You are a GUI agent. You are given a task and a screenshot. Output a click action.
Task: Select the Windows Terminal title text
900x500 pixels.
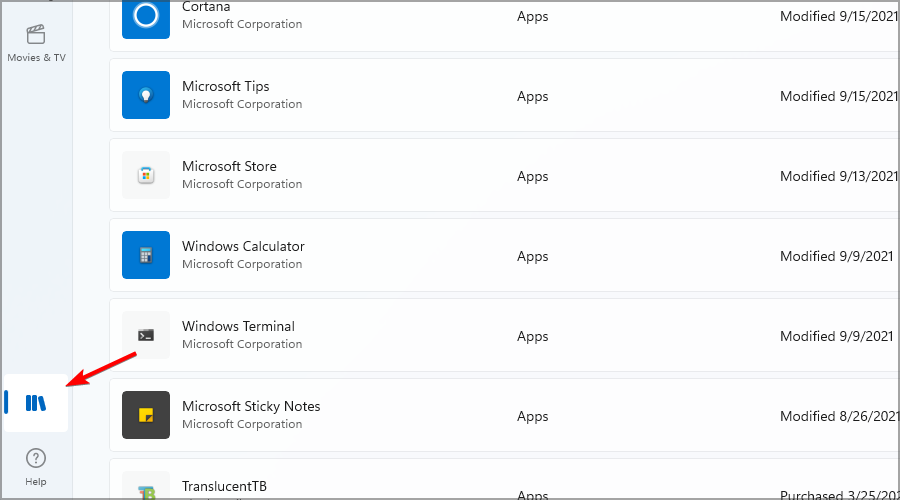click(x=238, y=326)
